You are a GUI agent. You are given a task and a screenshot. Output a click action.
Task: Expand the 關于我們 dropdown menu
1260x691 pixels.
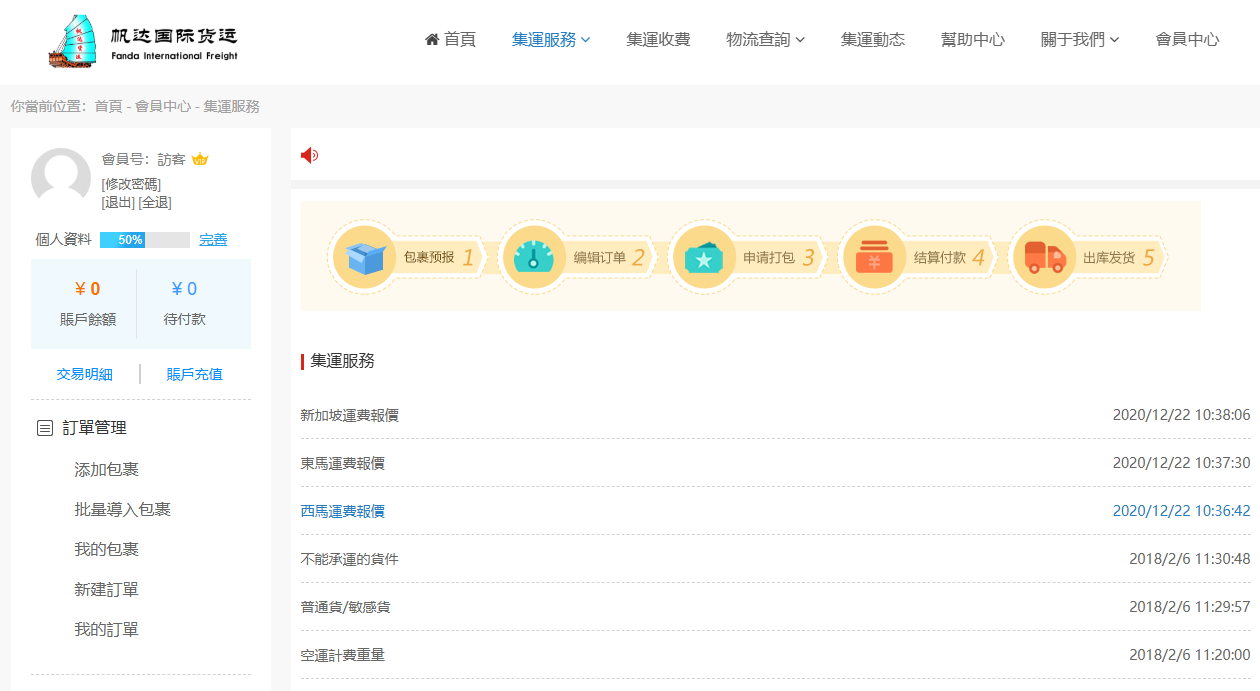(1079, 40)
